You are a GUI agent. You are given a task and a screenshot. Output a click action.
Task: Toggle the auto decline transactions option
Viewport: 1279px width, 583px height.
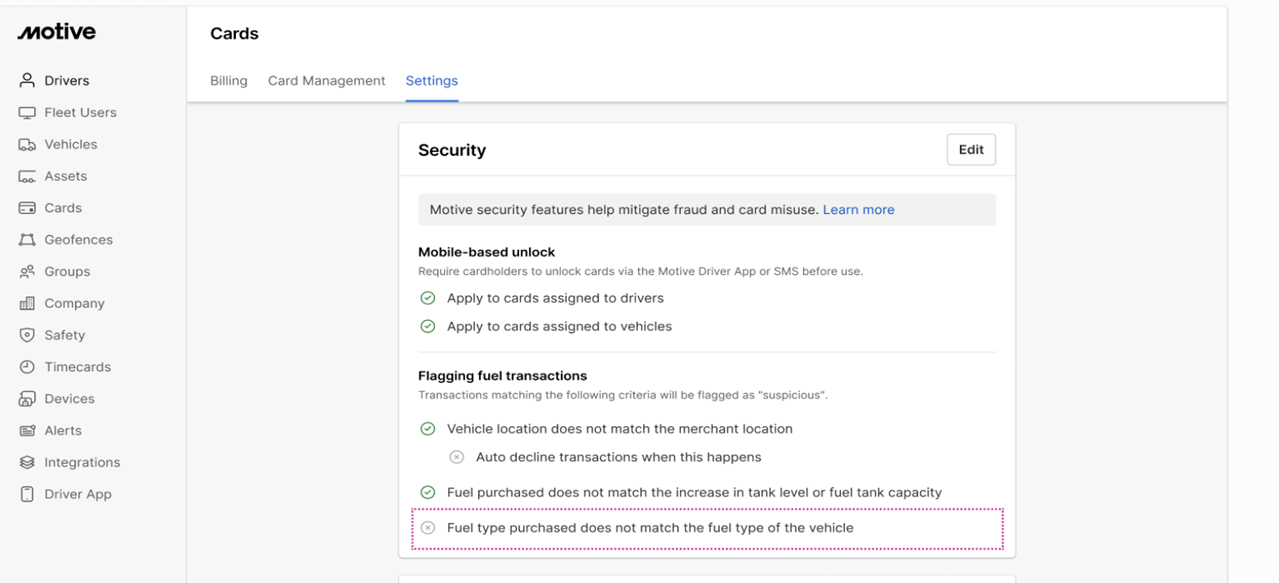coord(456,457)
